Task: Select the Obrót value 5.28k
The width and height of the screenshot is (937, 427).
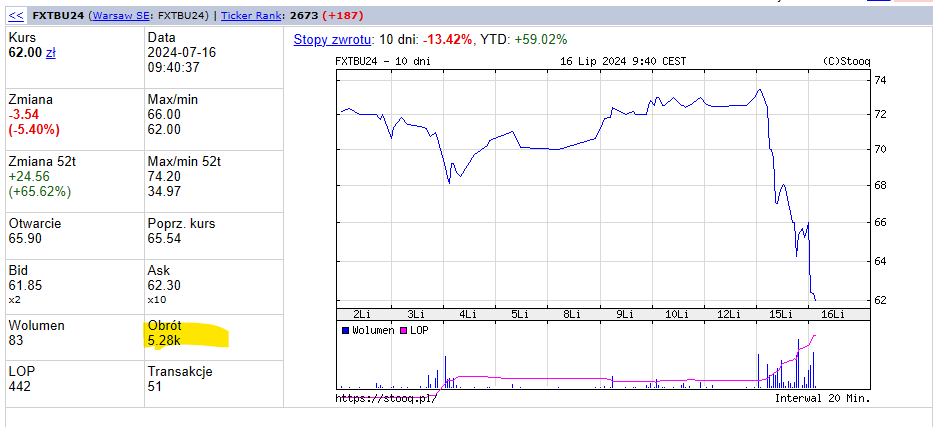Action: click(x=164, y=341)
